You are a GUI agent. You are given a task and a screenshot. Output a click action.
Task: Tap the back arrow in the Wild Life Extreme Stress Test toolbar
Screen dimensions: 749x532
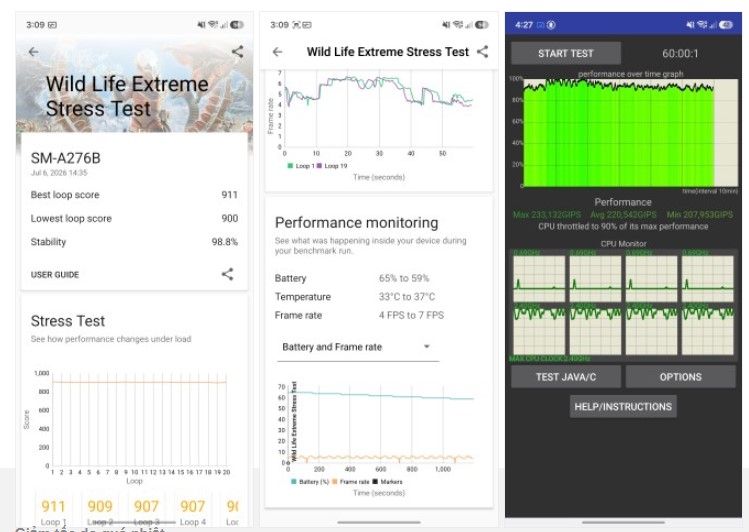(x=278, y=52)
